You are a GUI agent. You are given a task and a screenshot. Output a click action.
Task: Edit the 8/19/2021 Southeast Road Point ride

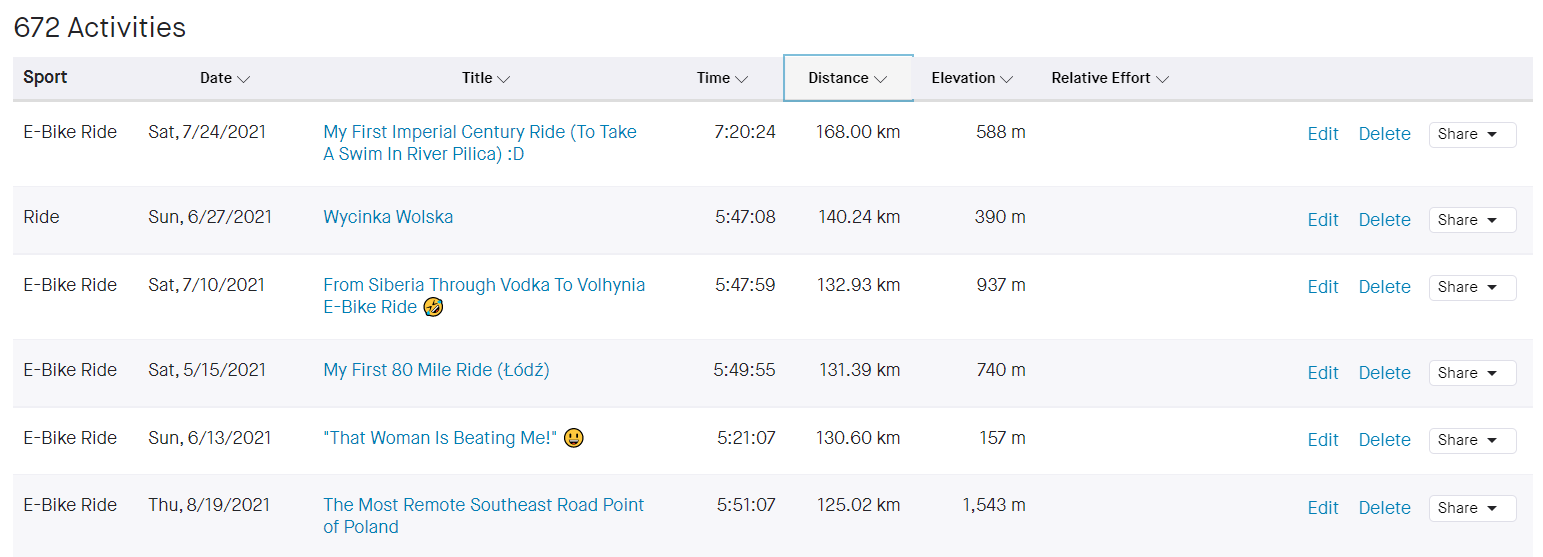1322,508
